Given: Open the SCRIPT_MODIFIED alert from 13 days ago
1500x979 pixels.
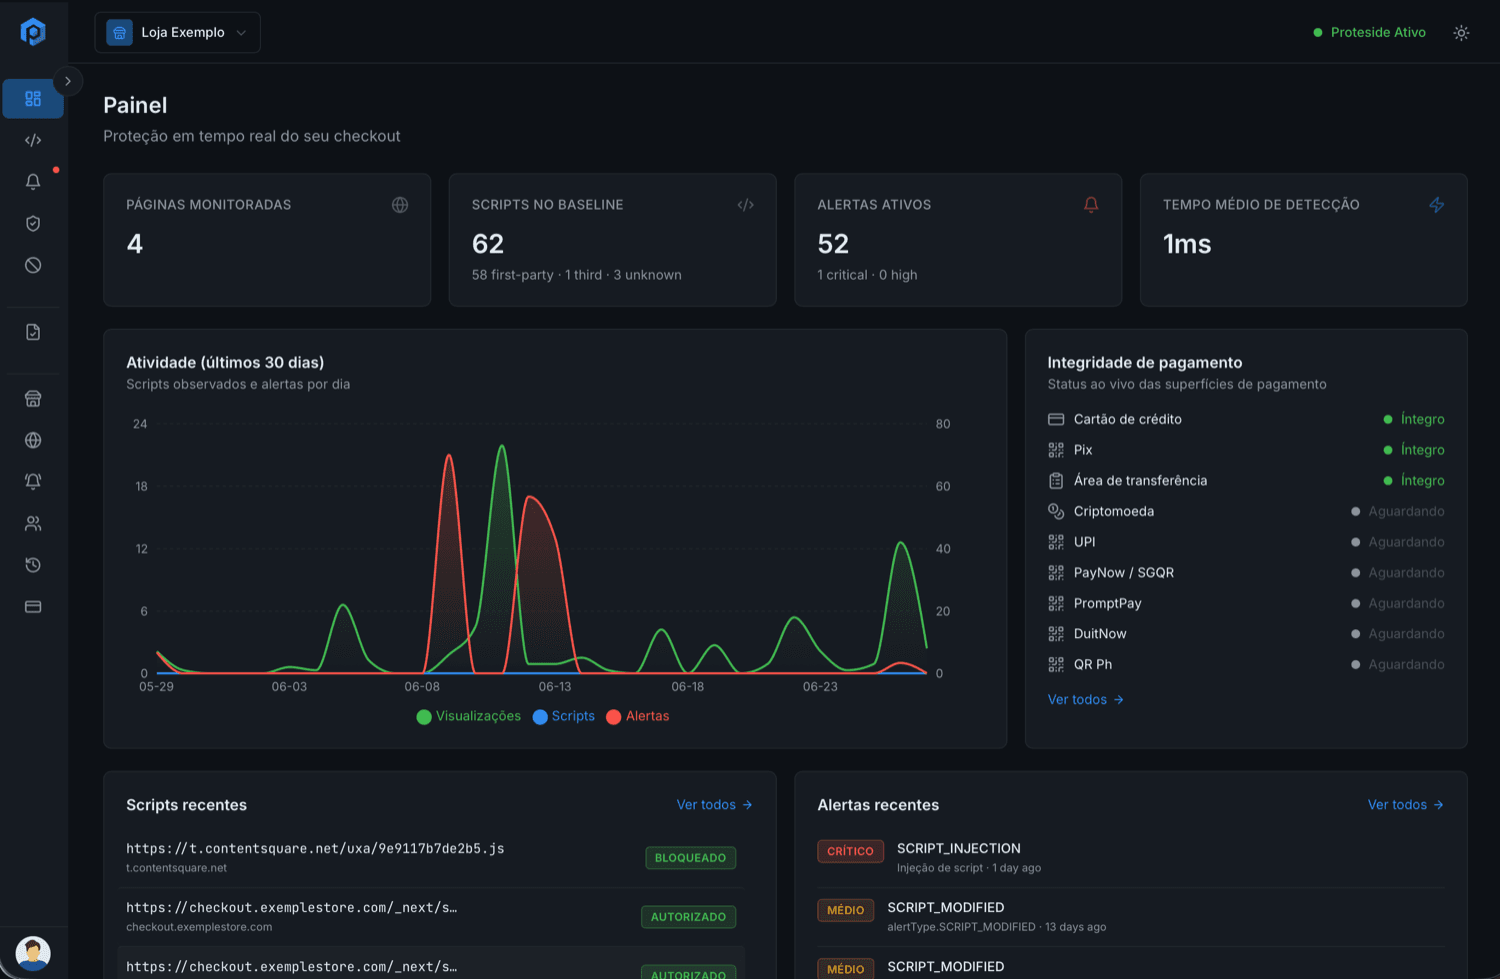Looking at the screenshot, I should click(x=945, y=908).
